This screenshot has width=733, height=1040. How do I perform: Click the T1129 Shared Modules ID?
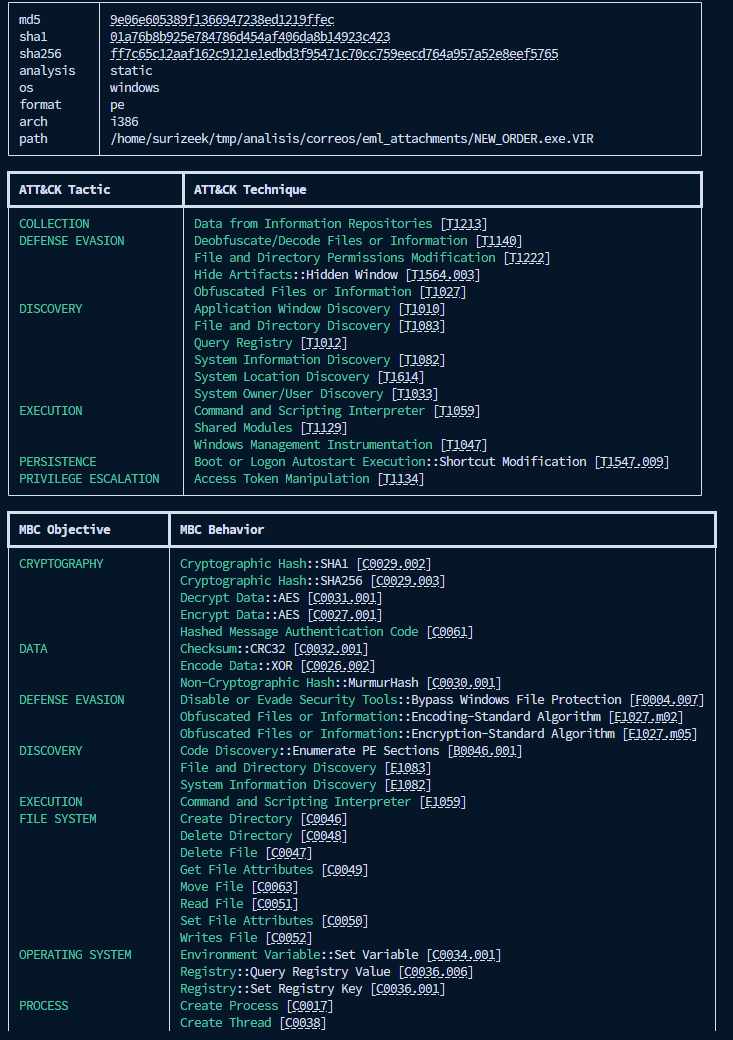pyautogui.click(x=324, y=428)
